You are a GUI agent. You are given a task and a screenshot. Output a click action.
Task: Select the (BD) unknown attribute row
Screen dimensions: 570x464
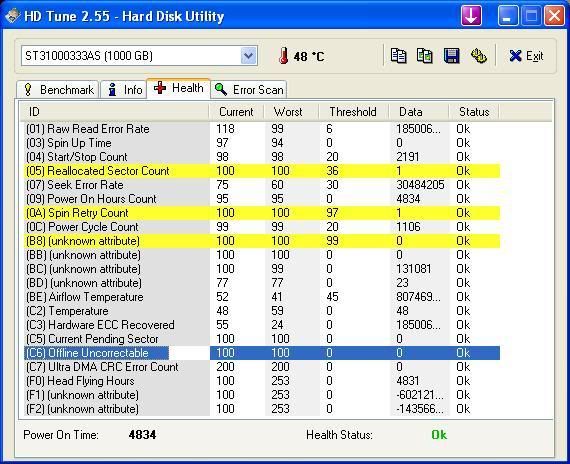point(262,283)
